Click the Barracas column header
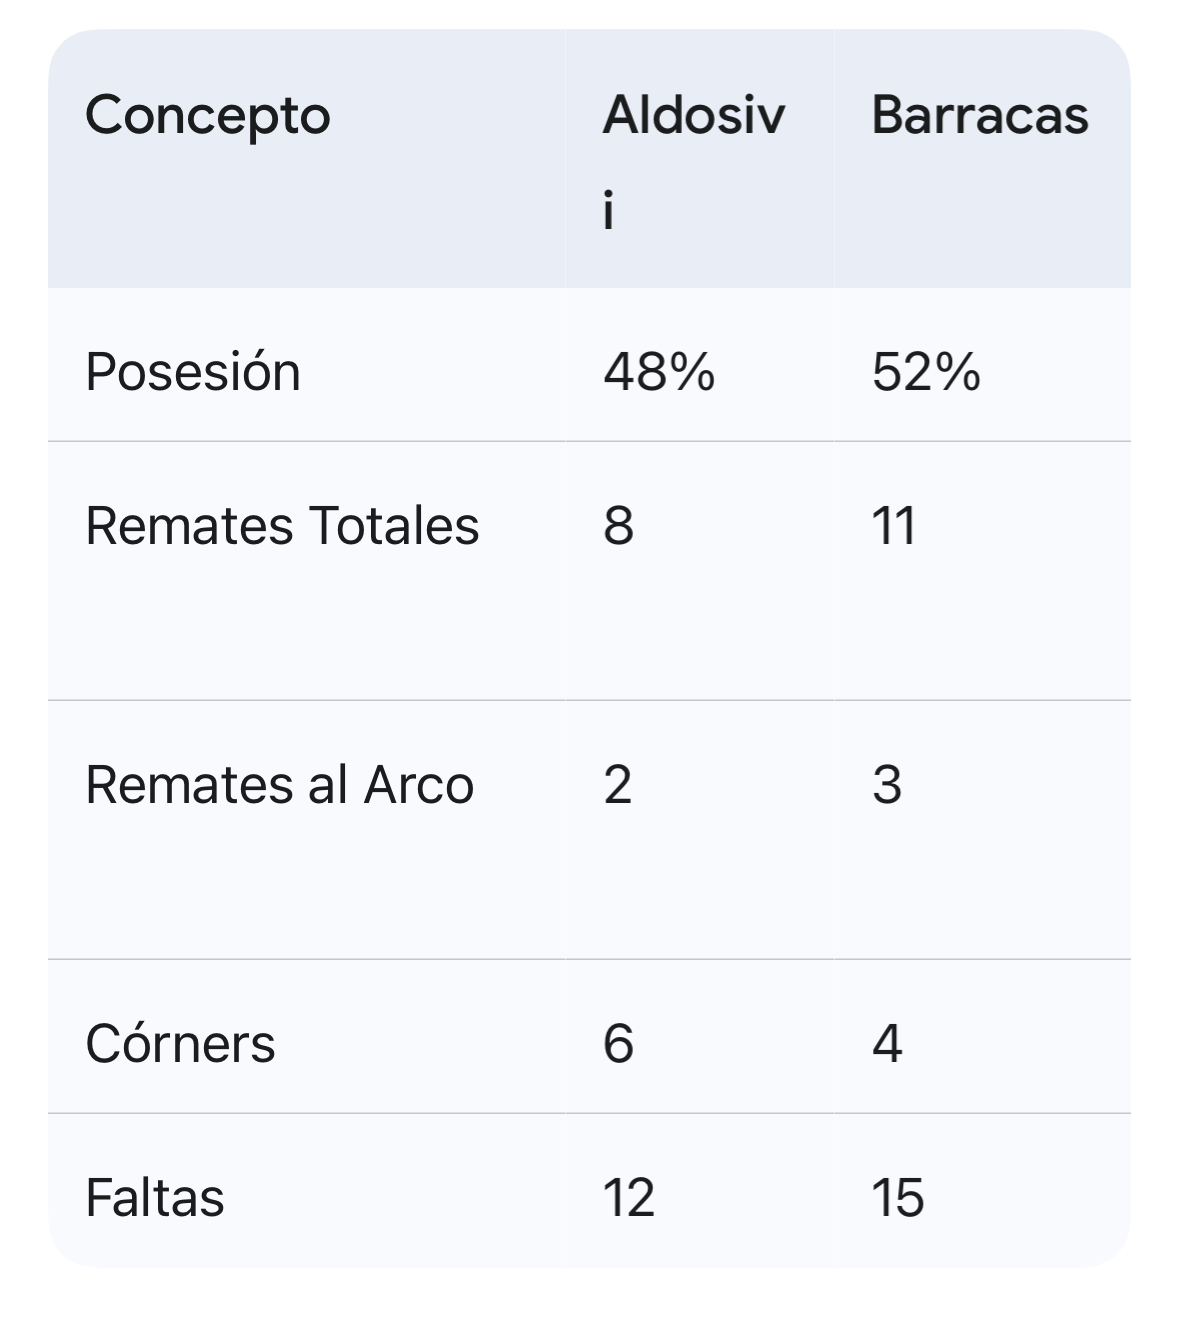 tap(979, 116)
